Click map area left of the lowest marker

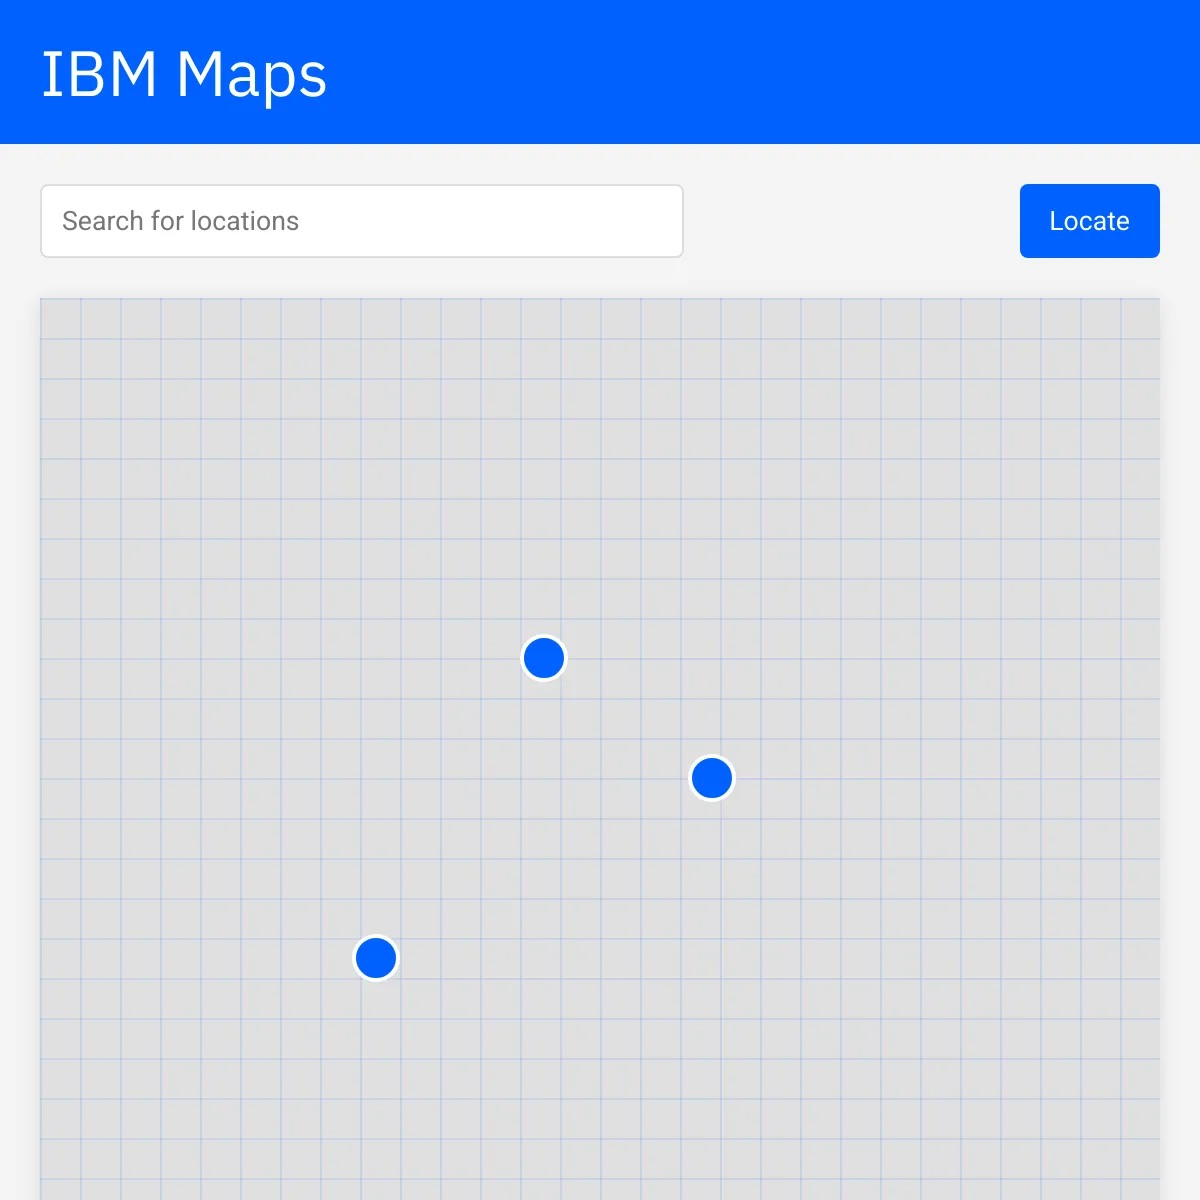[220, 958]
